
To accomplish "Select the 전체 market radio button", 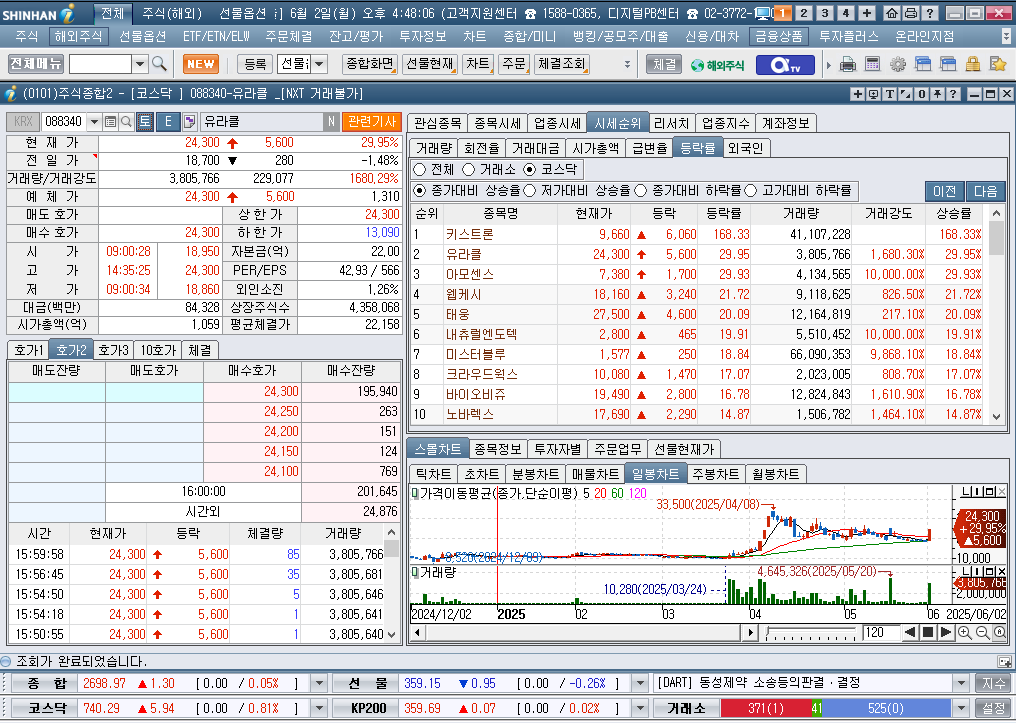I will point(420,170).
